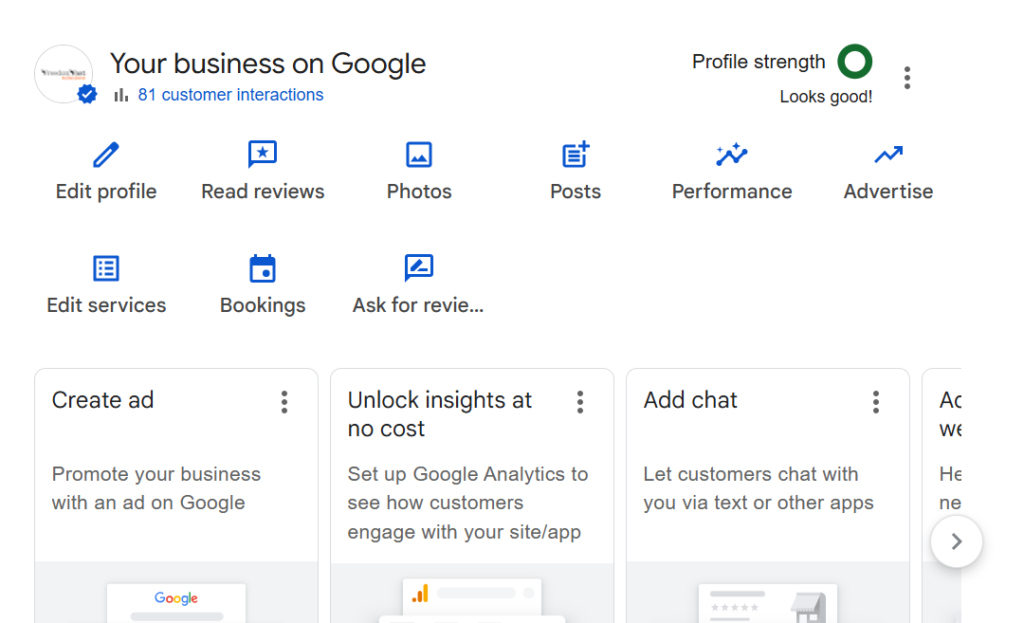Screen dimensions: 1024x623
Task: Click the Posts label
Action: [x=575, y=191]
